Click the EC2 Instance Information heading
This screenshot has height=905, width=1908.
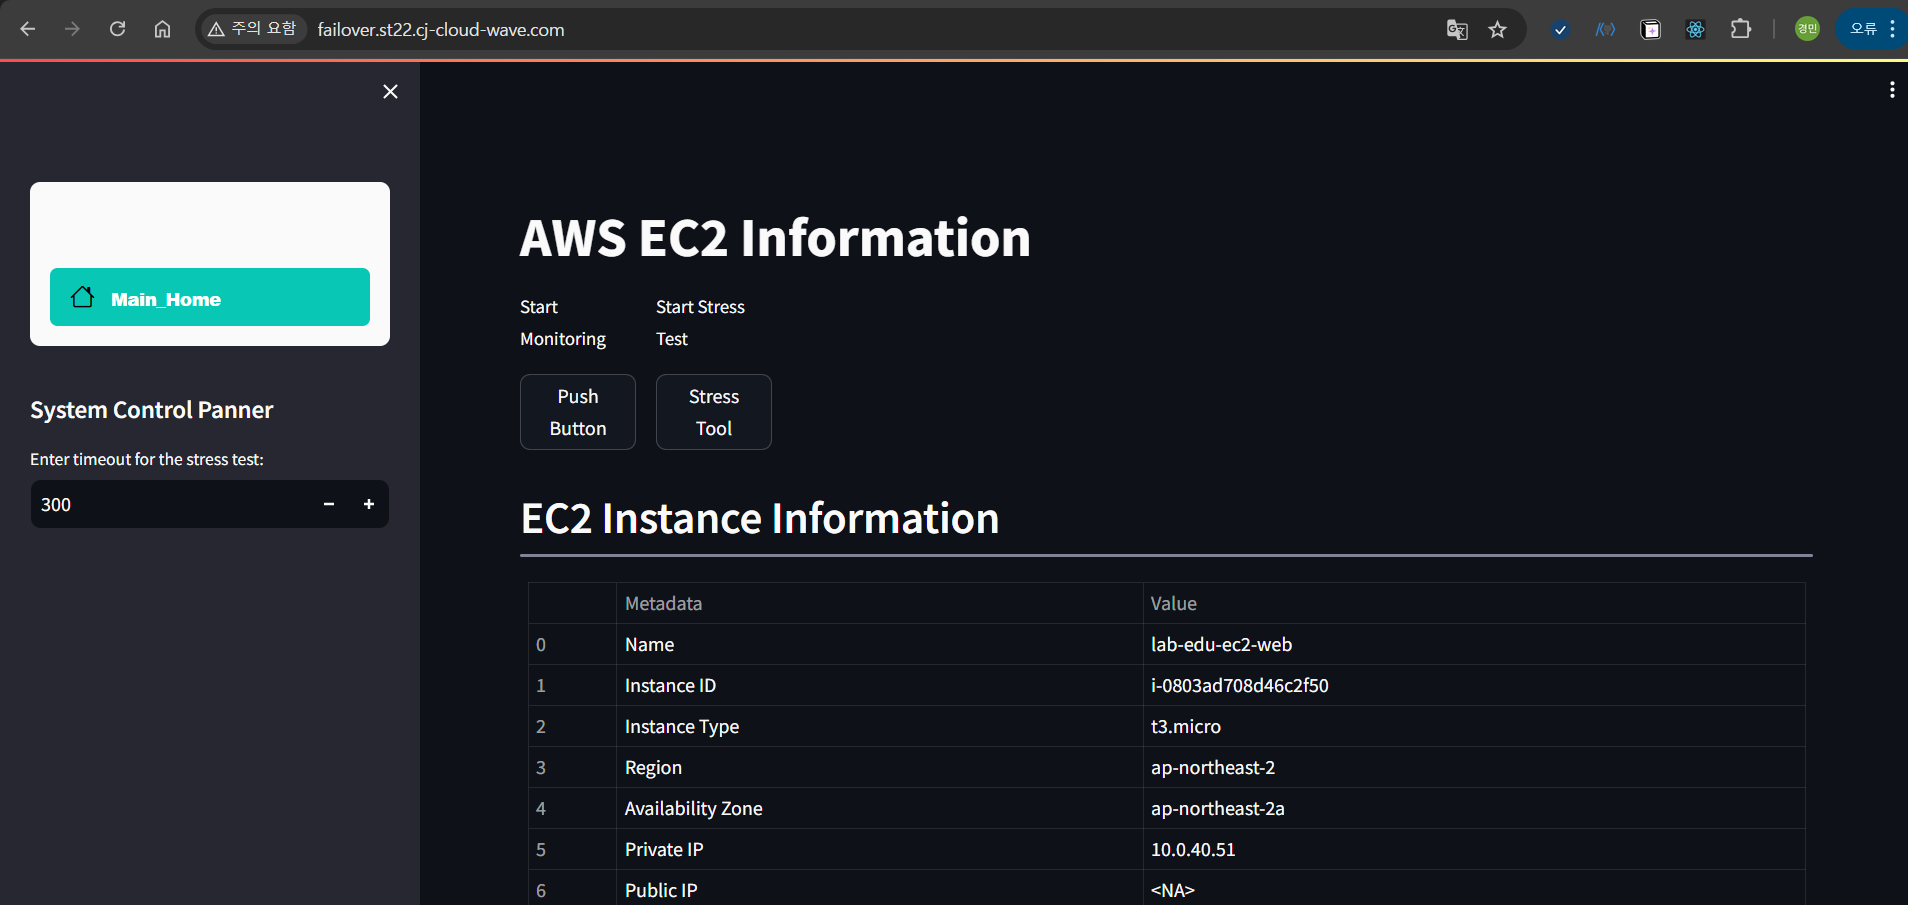click(x=760, y=519)
